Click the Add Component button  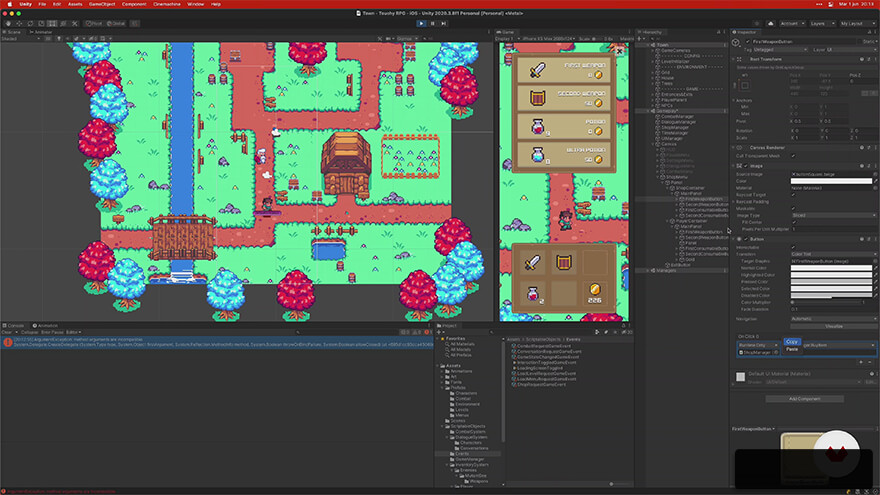pyautogui.click(x=805, y=398)
